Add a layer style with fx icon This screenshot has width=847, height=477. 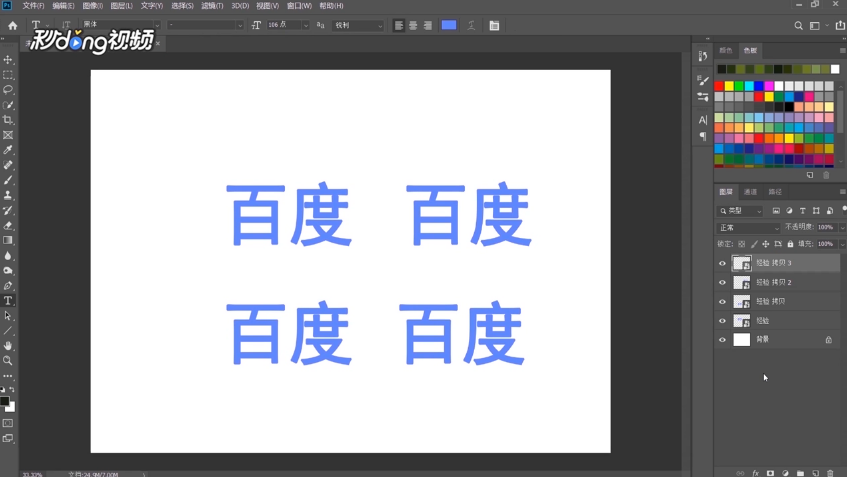tap(756, 473)
